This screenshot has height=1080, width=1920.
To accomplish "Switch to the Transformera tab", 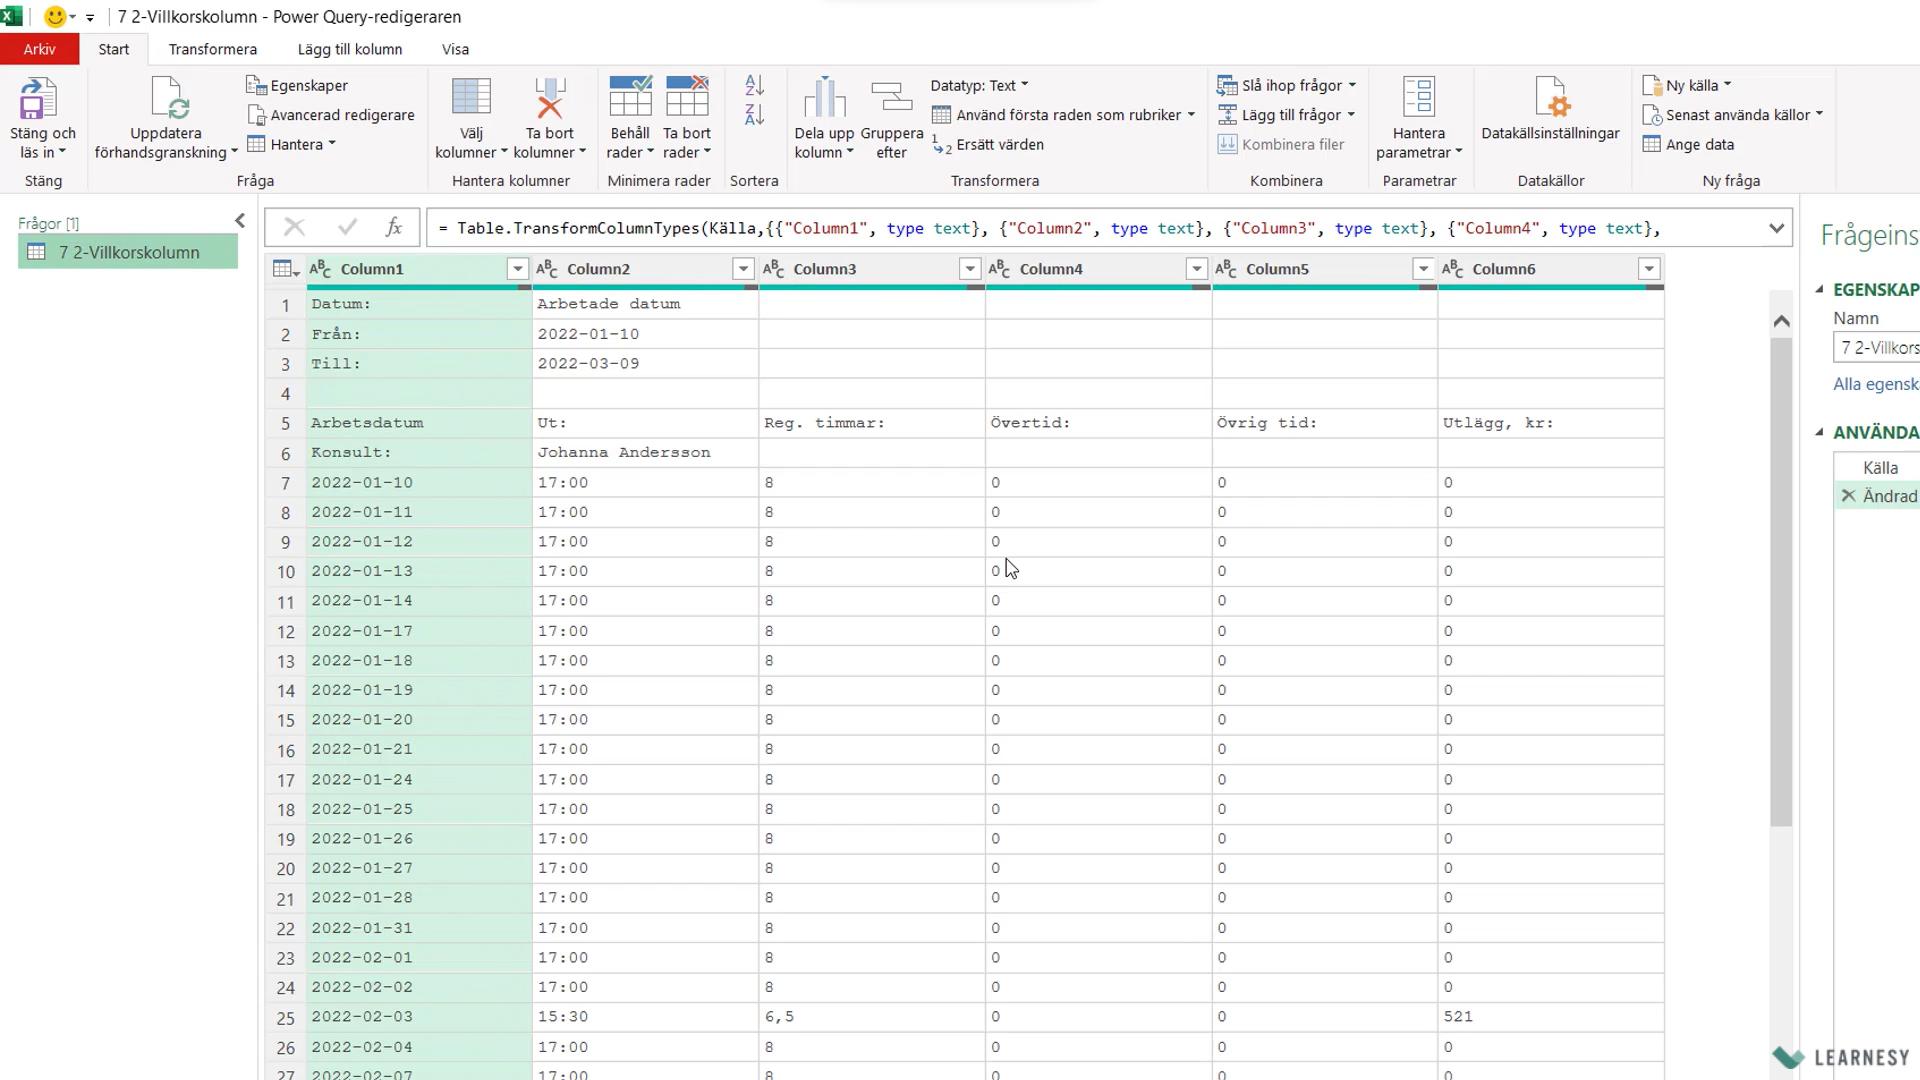I will (x=213, y=48).
